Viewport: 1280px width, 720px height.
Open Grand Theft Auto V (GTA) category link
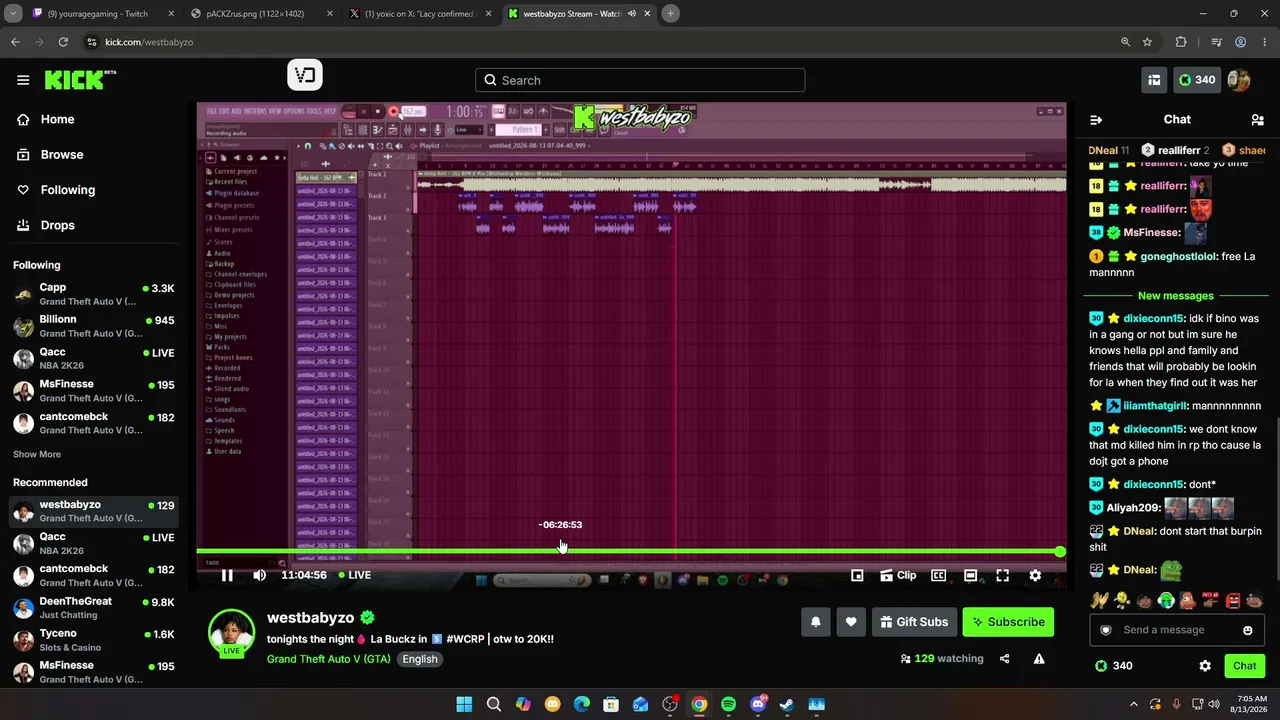(329, 659)
